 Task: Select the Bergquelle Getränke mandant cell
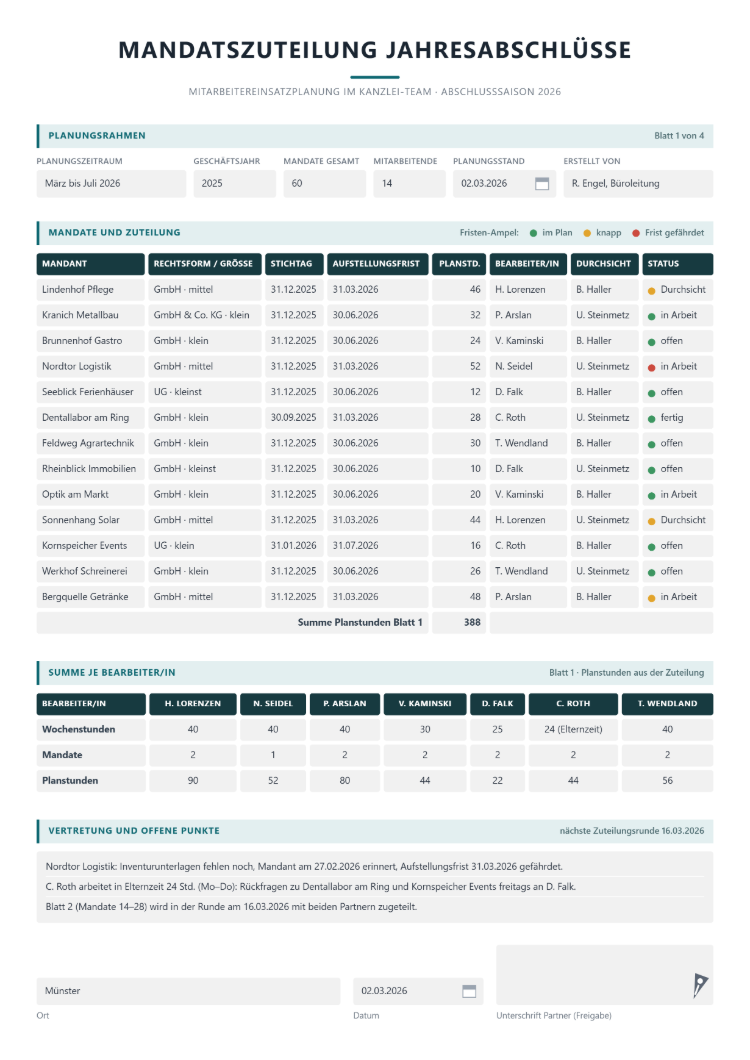pyautogui.click(x=91, y=597)
